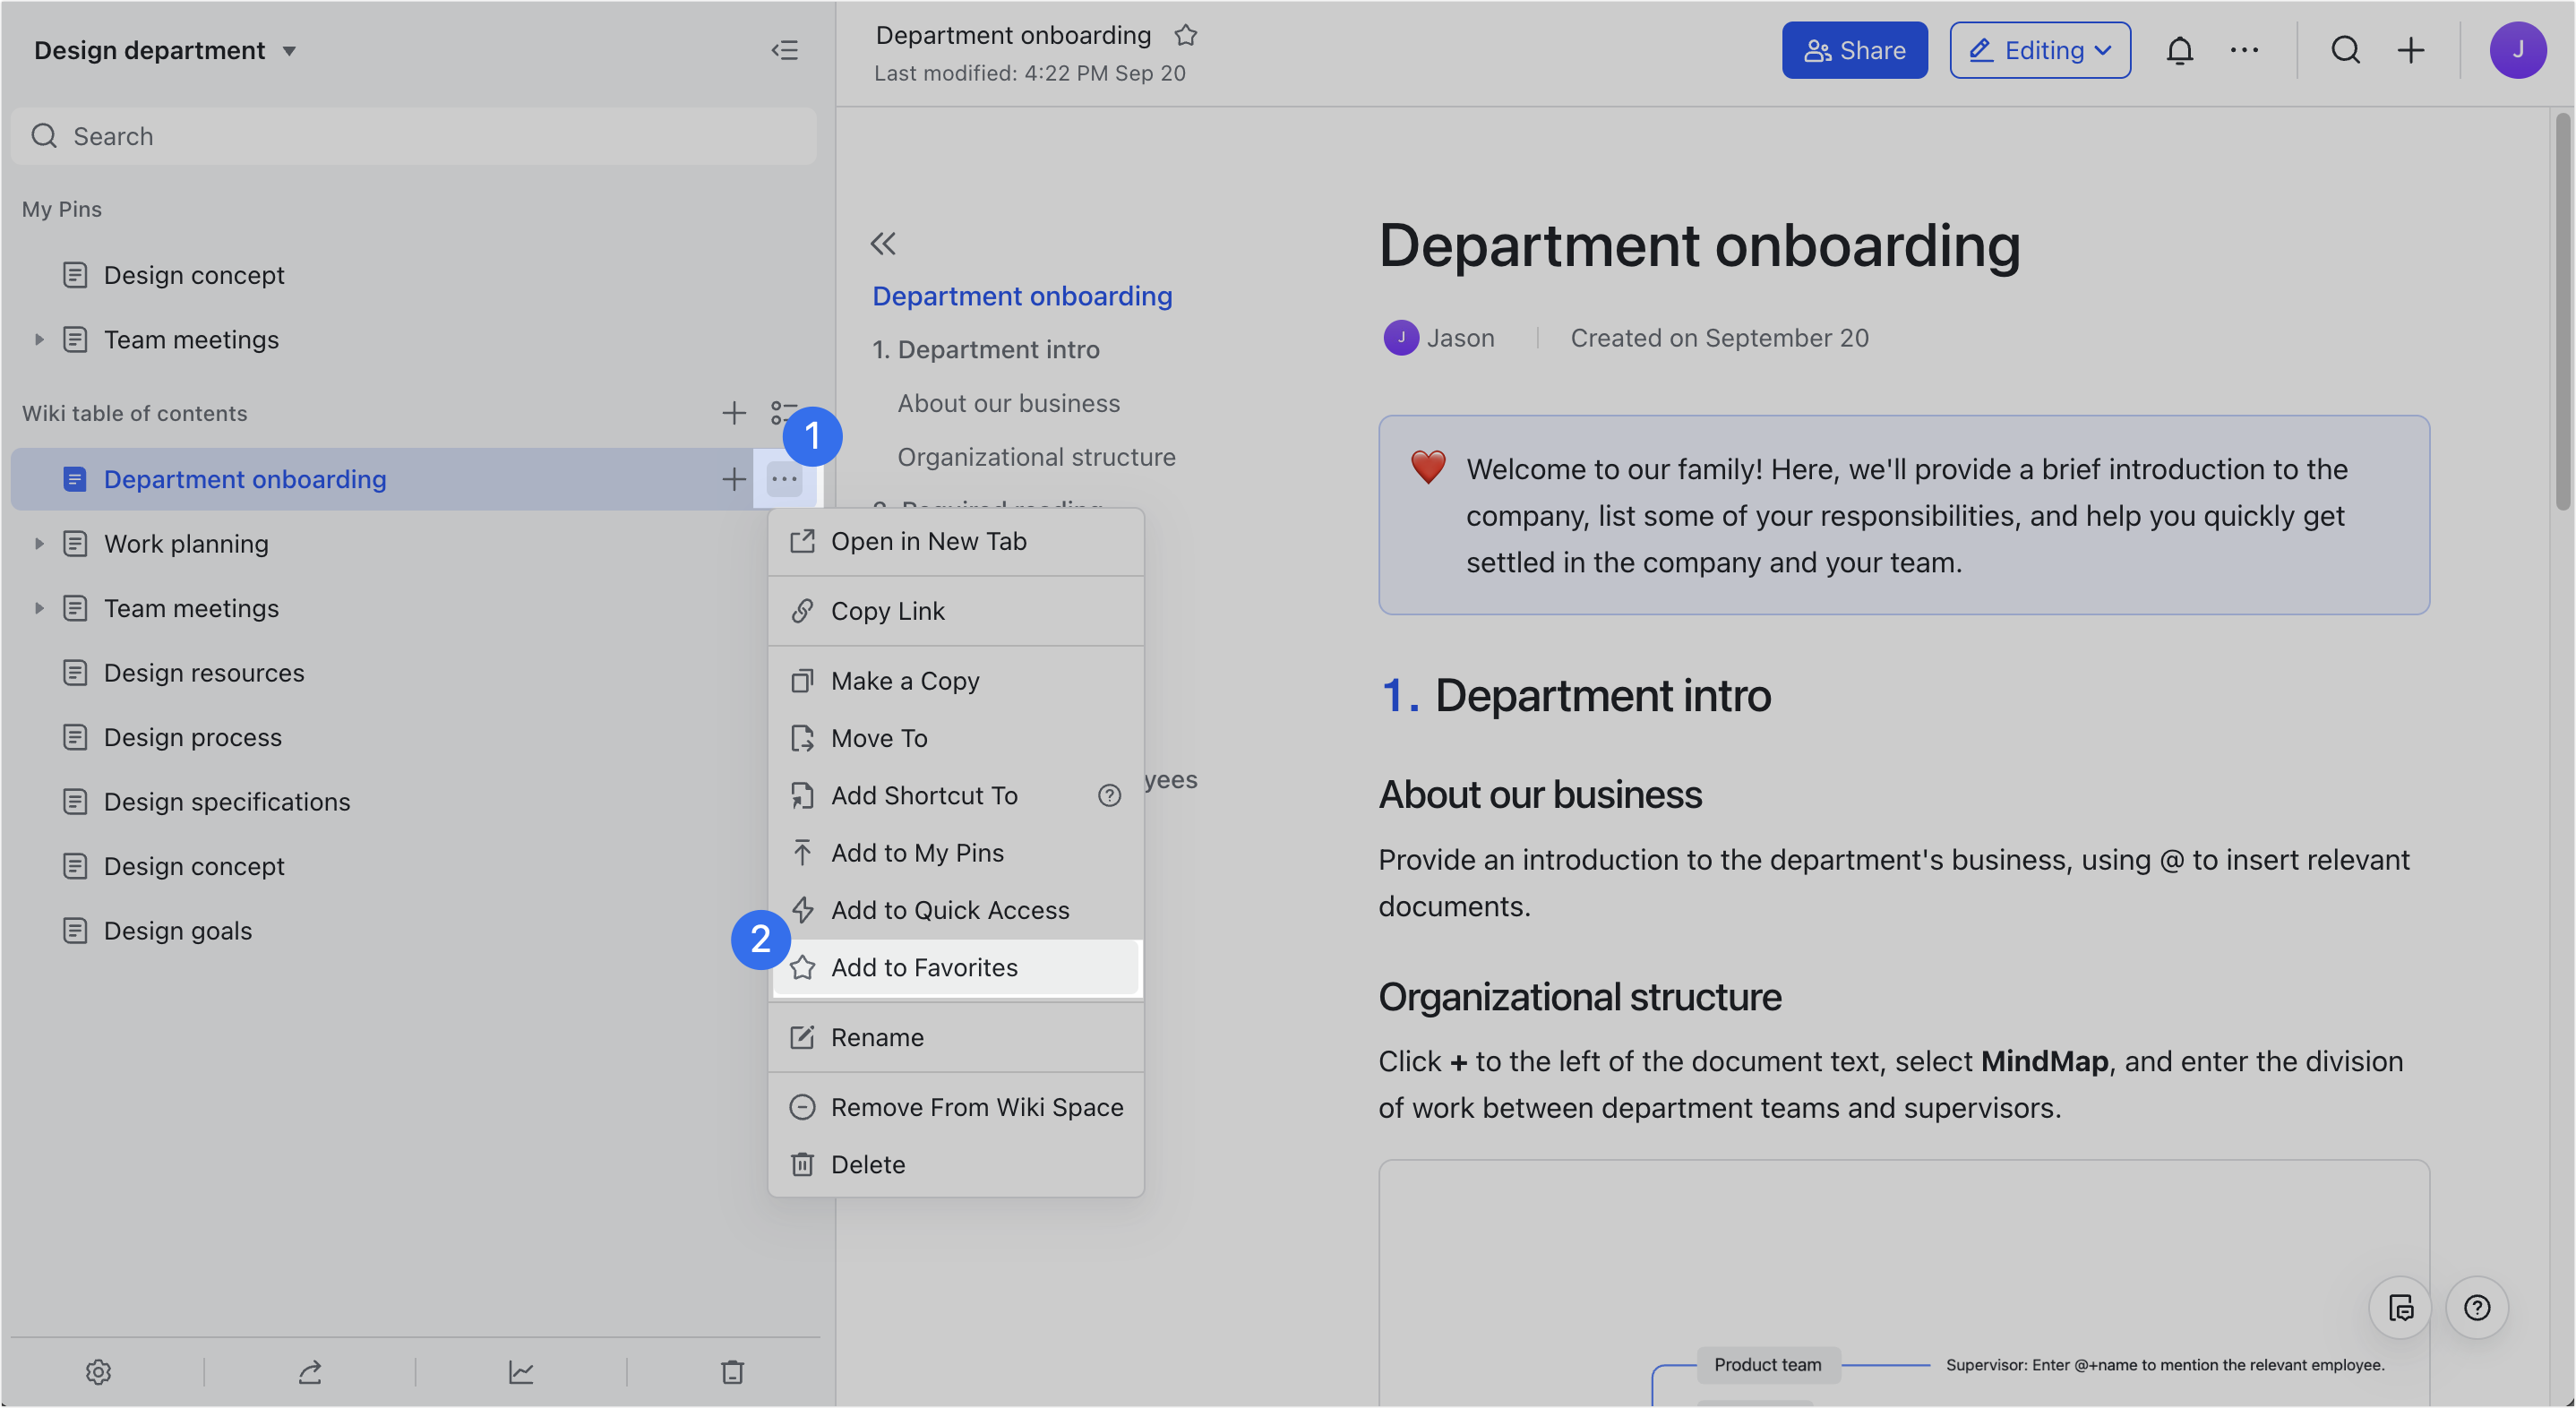The image size is (2576, 1408).
Task: Open the wiki trash bin icon
Action: tap(732, 1371)
